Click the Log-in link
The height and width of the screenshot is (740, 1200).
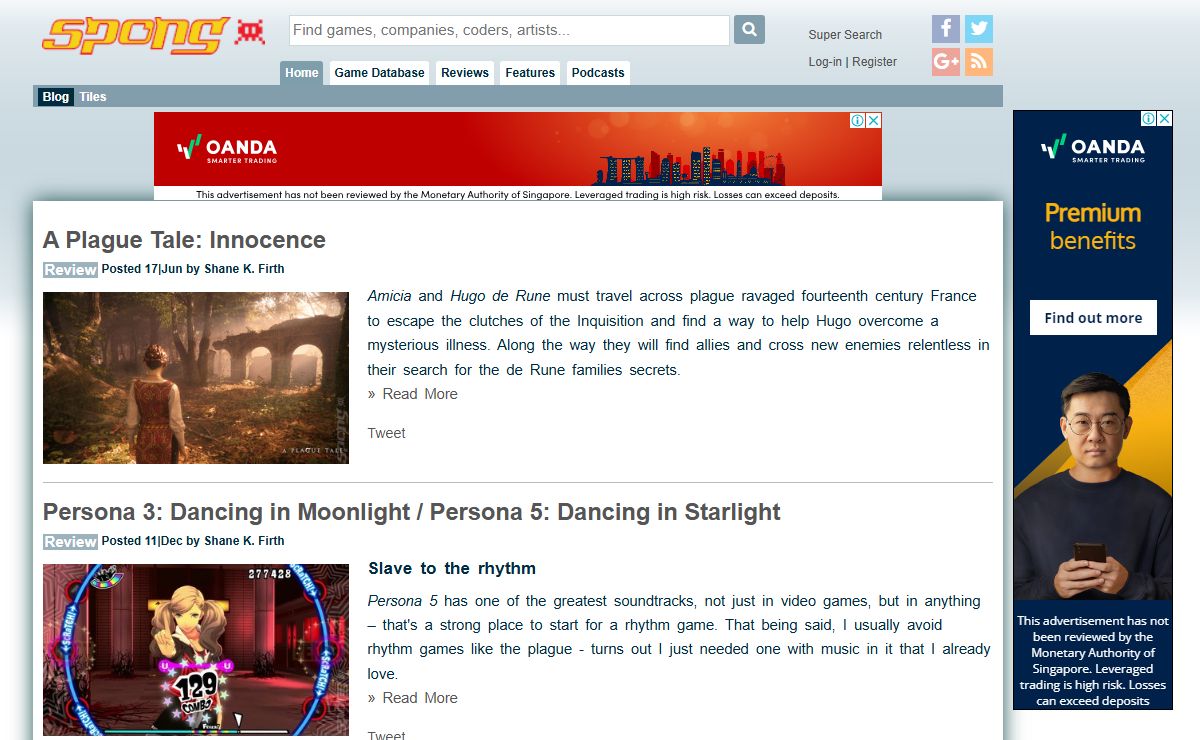click(825, 62)
